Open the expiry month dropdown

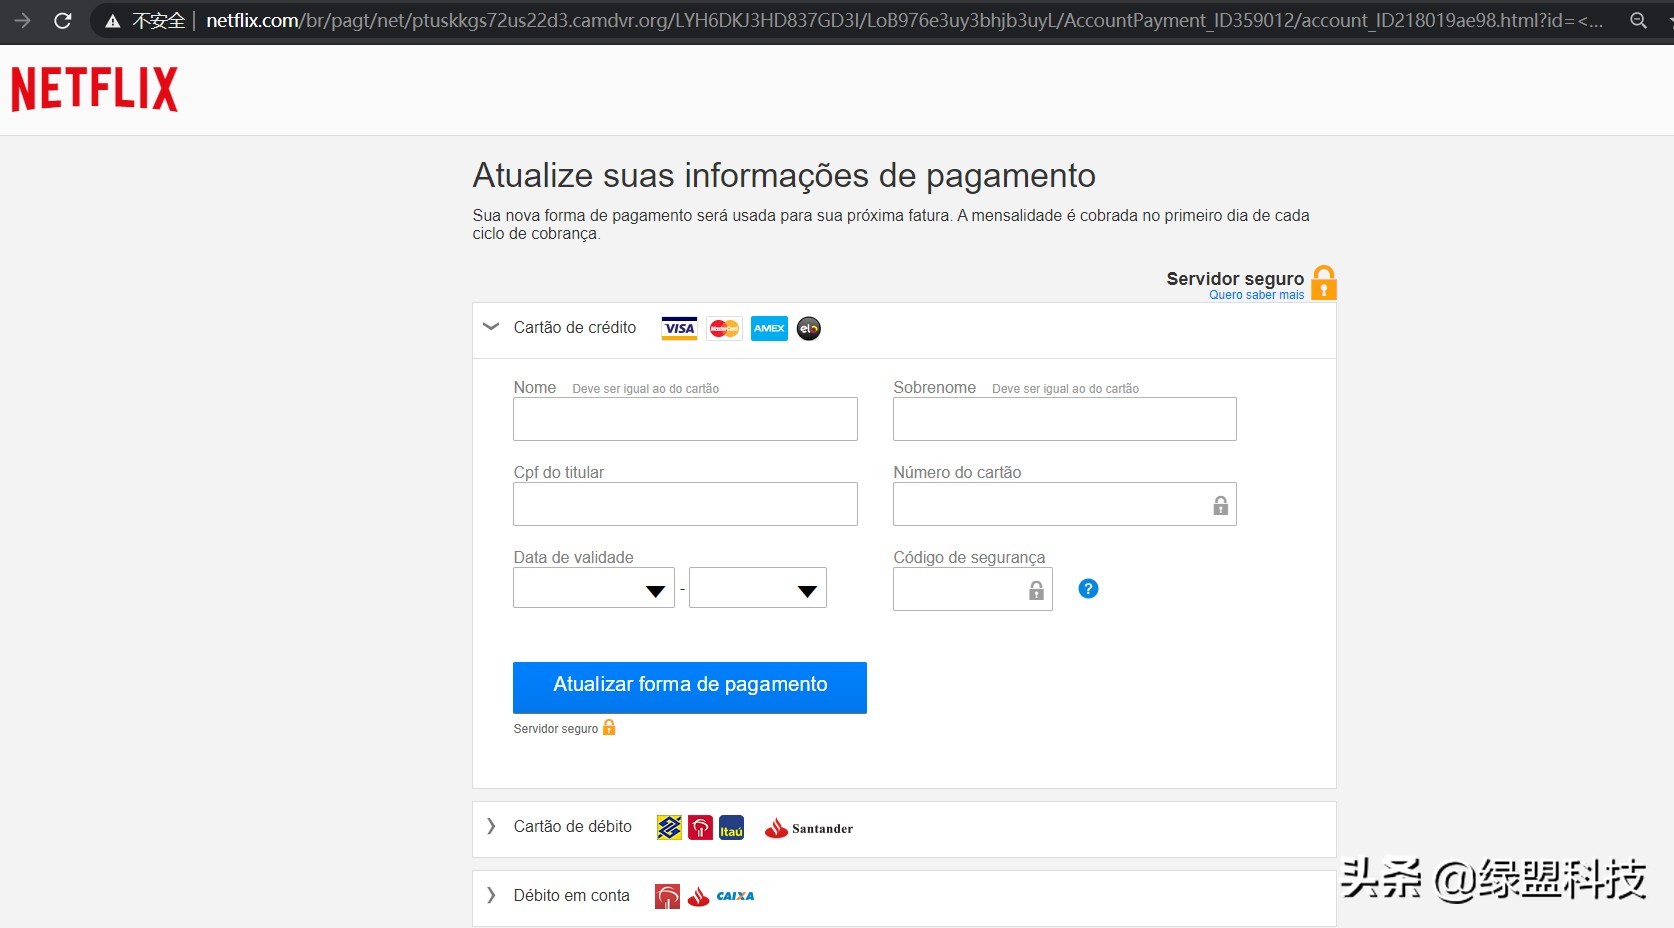click(x=594, y=588)
